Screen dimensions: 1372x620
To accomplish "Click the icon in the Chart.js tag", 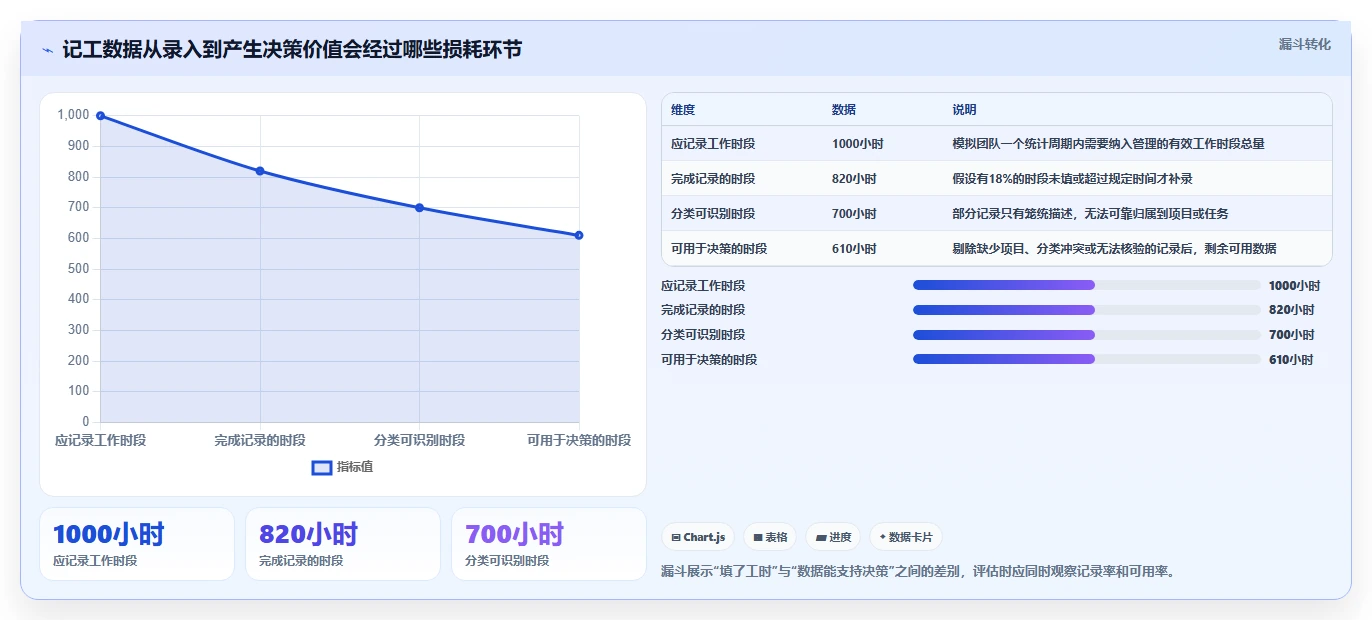I will click(x=676, y=538).
